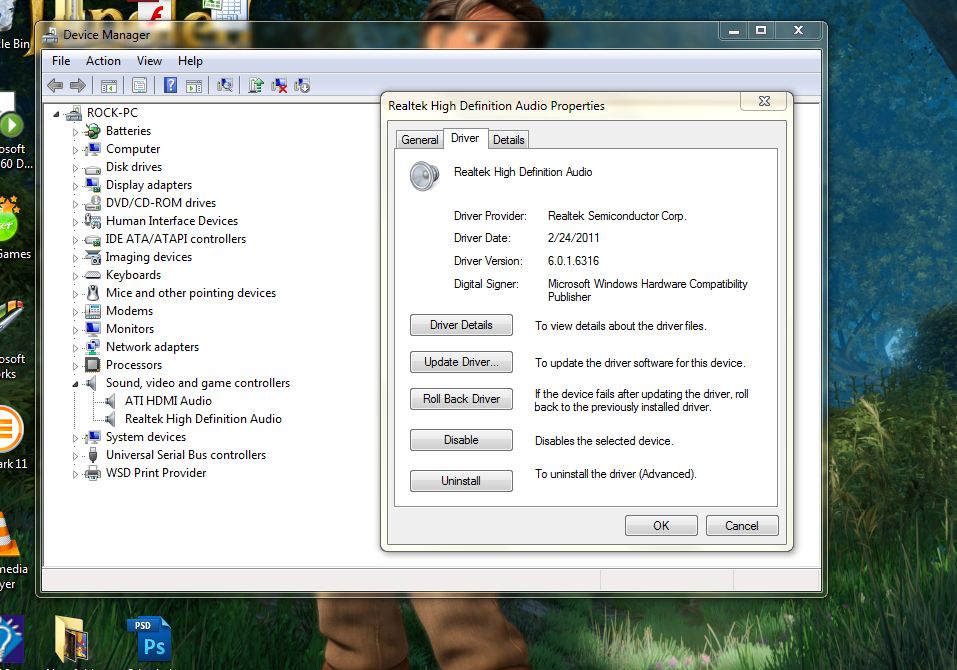Select the PSD Photoshop file on desktop
This screenshot has width=957, height=670.
coord(148,639)
